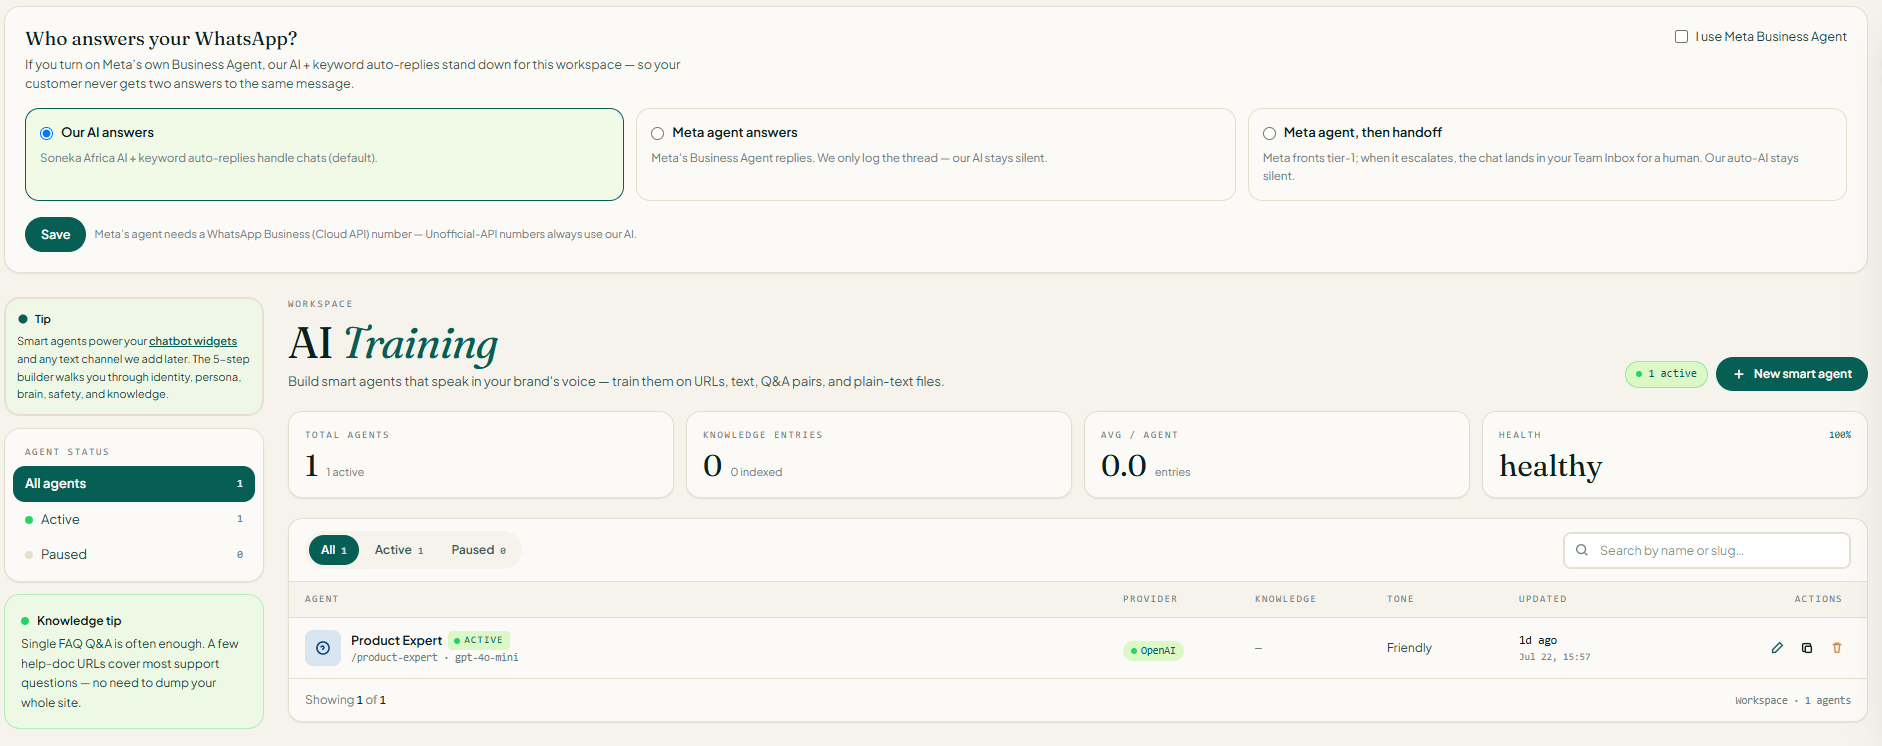Click the 'Knowledge Entries' stat card
1882x746 pixels.
coord(879,455)
